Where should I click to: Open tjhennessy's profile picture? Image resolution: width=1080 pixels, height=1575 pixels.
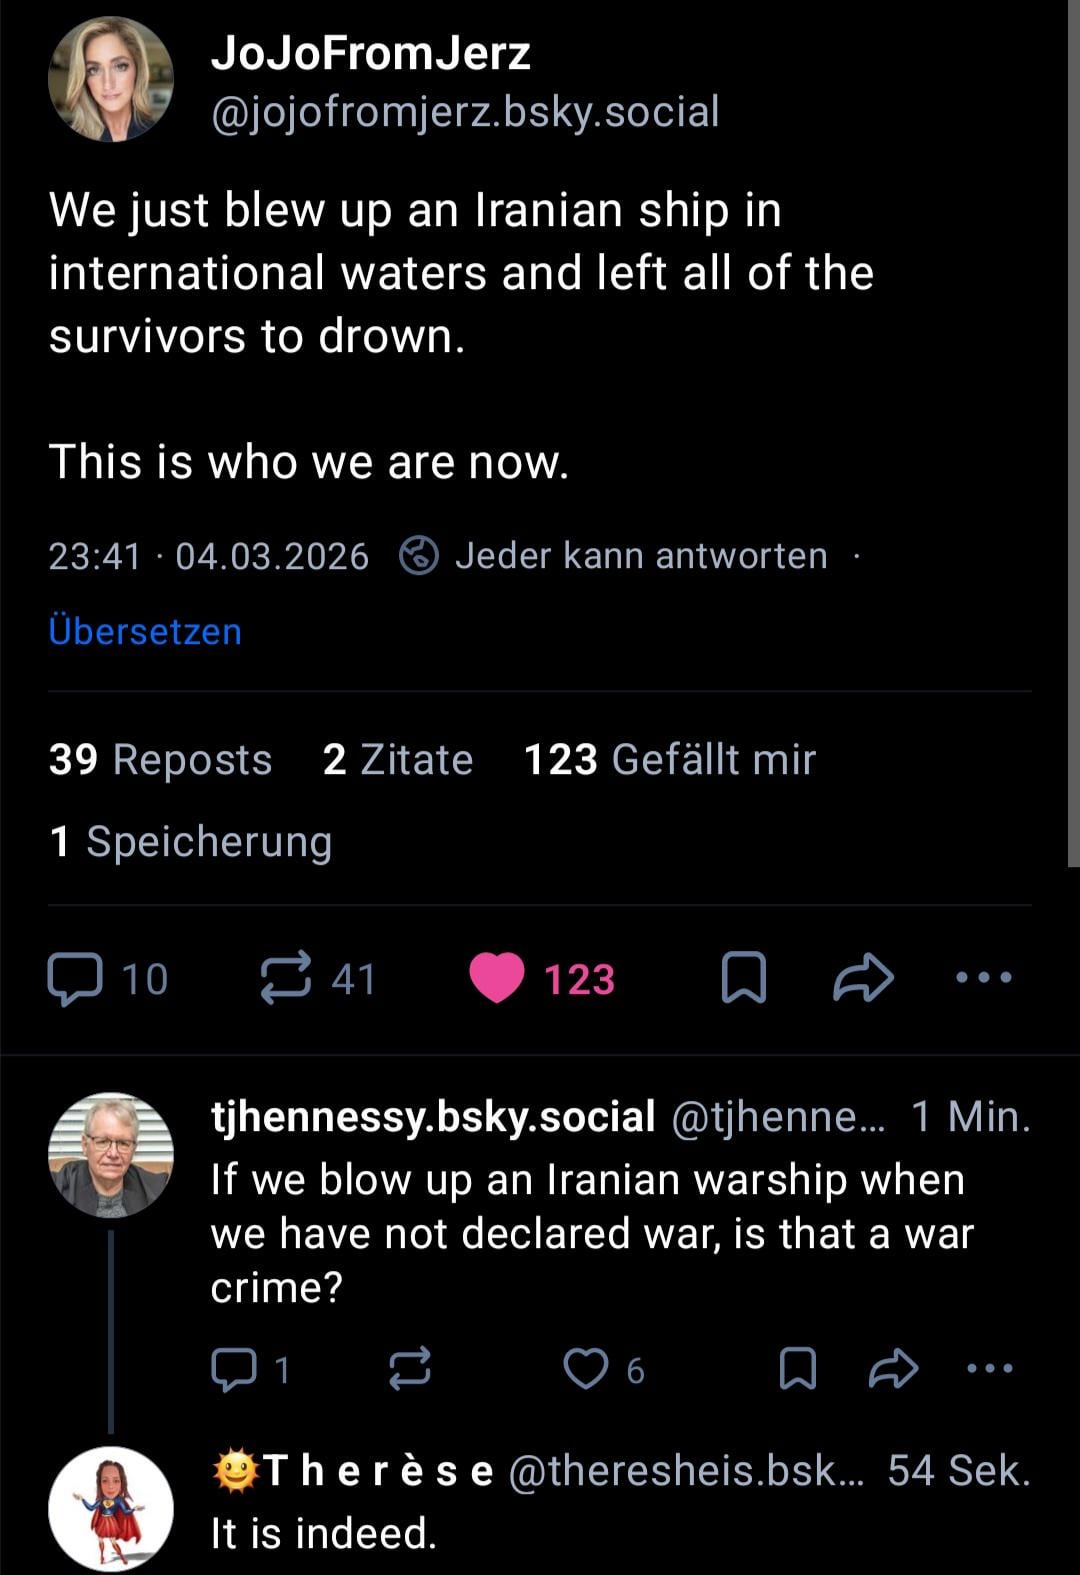pos(111,1155)
